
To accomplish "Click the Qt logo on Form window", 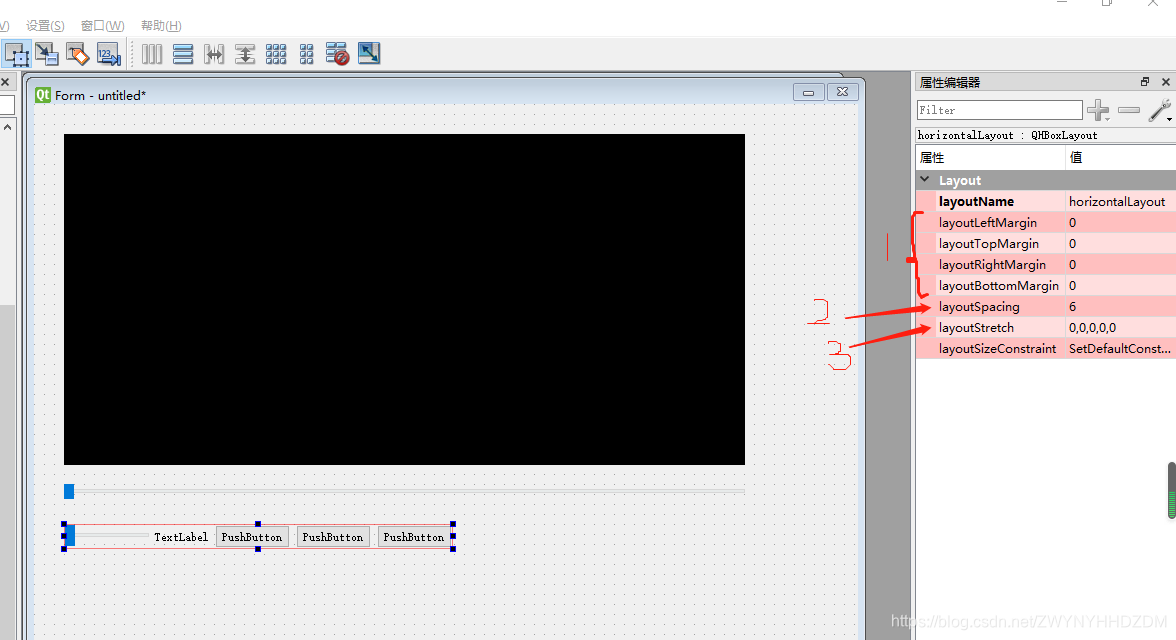I will tap(43, 95).
